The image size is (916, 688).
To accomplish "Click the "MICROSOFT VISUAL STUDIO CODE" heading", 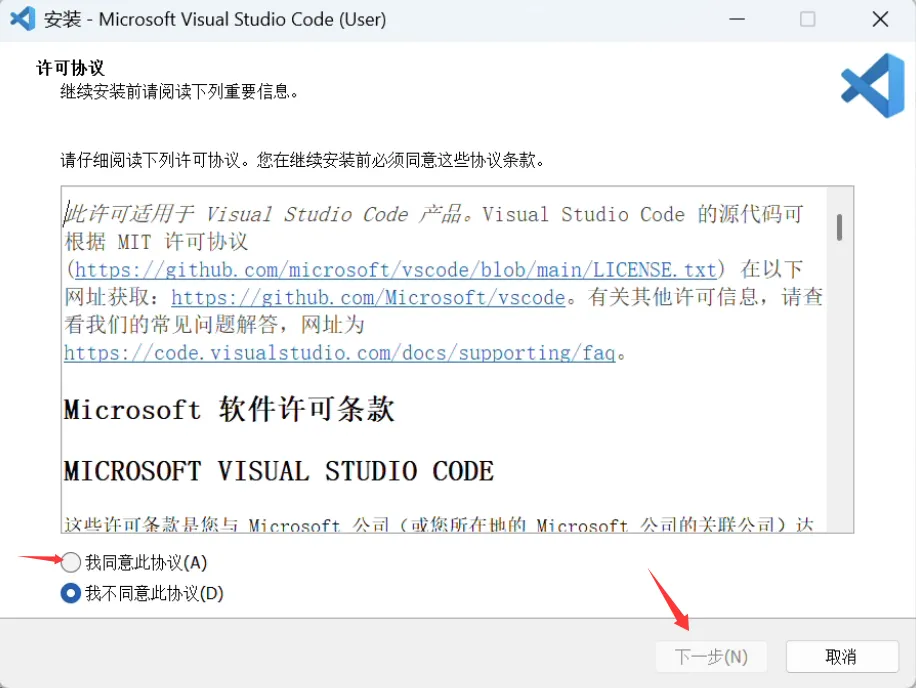I will (279, 471).
